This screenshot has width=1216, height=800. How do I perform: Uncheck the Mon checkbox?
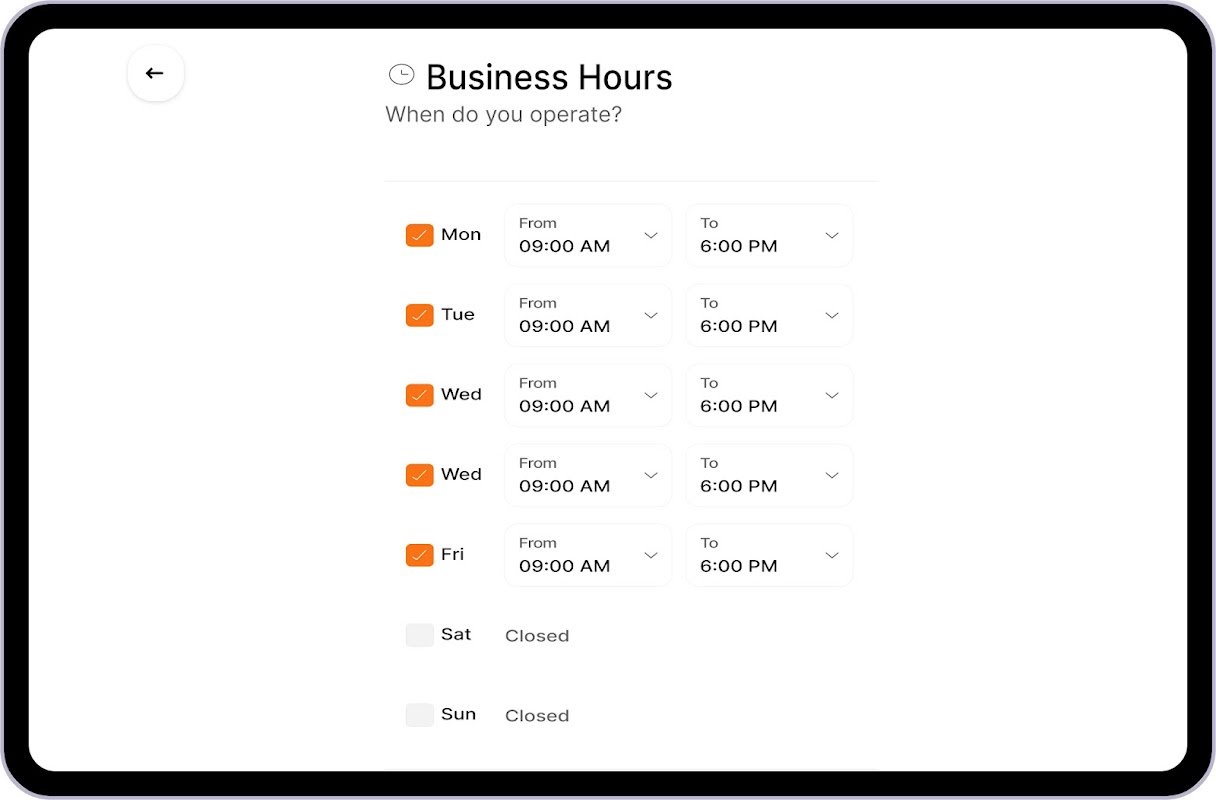[x=419, y=235]
